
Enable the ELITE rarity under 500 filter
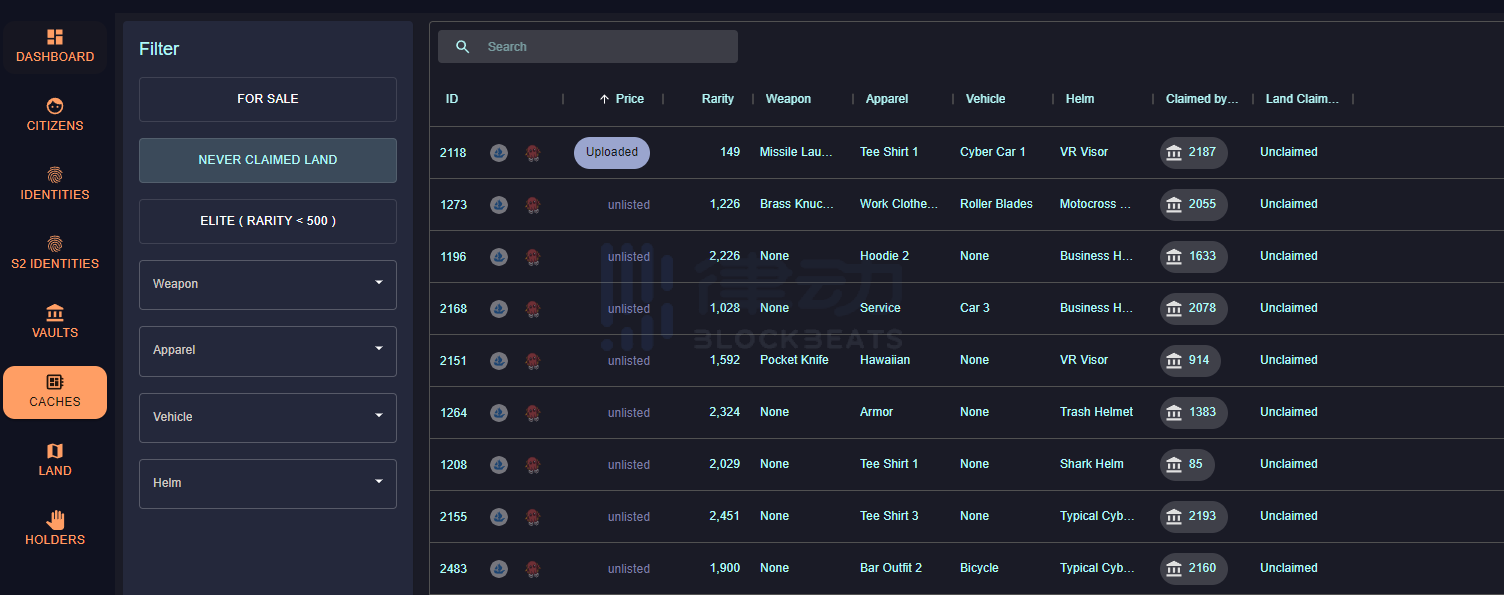pos(268,221)
